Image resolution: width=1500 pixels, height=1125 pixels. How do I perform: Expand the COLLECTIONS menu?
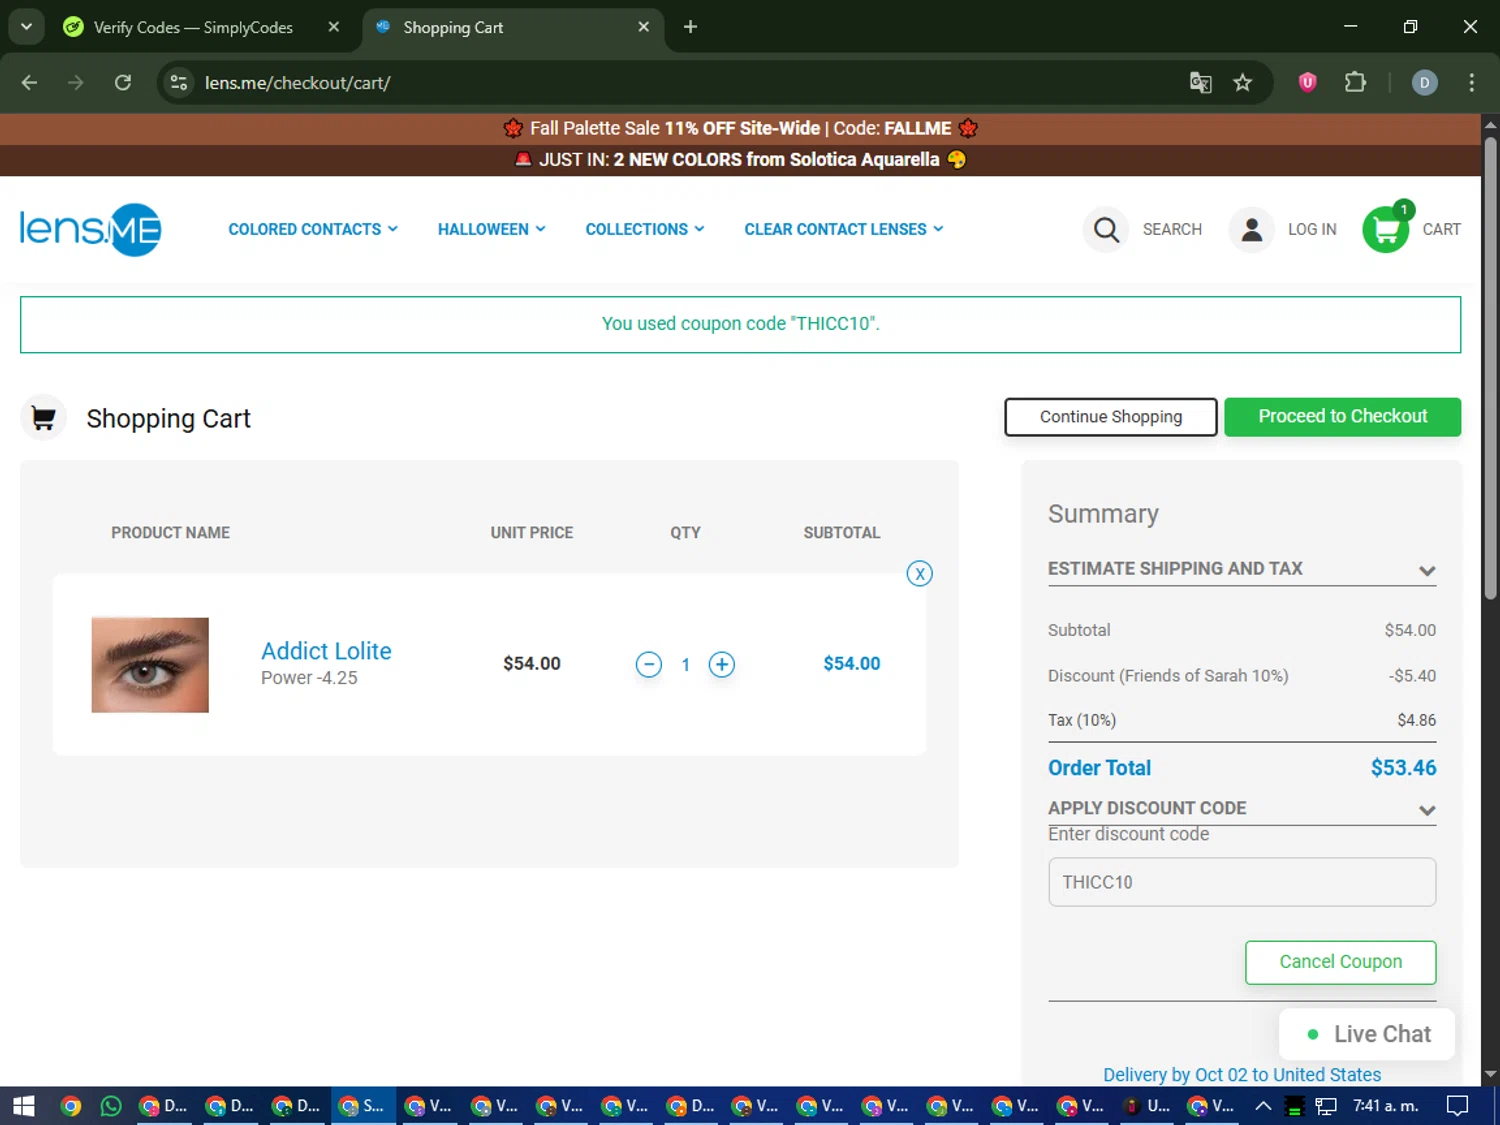click(645, 229)
